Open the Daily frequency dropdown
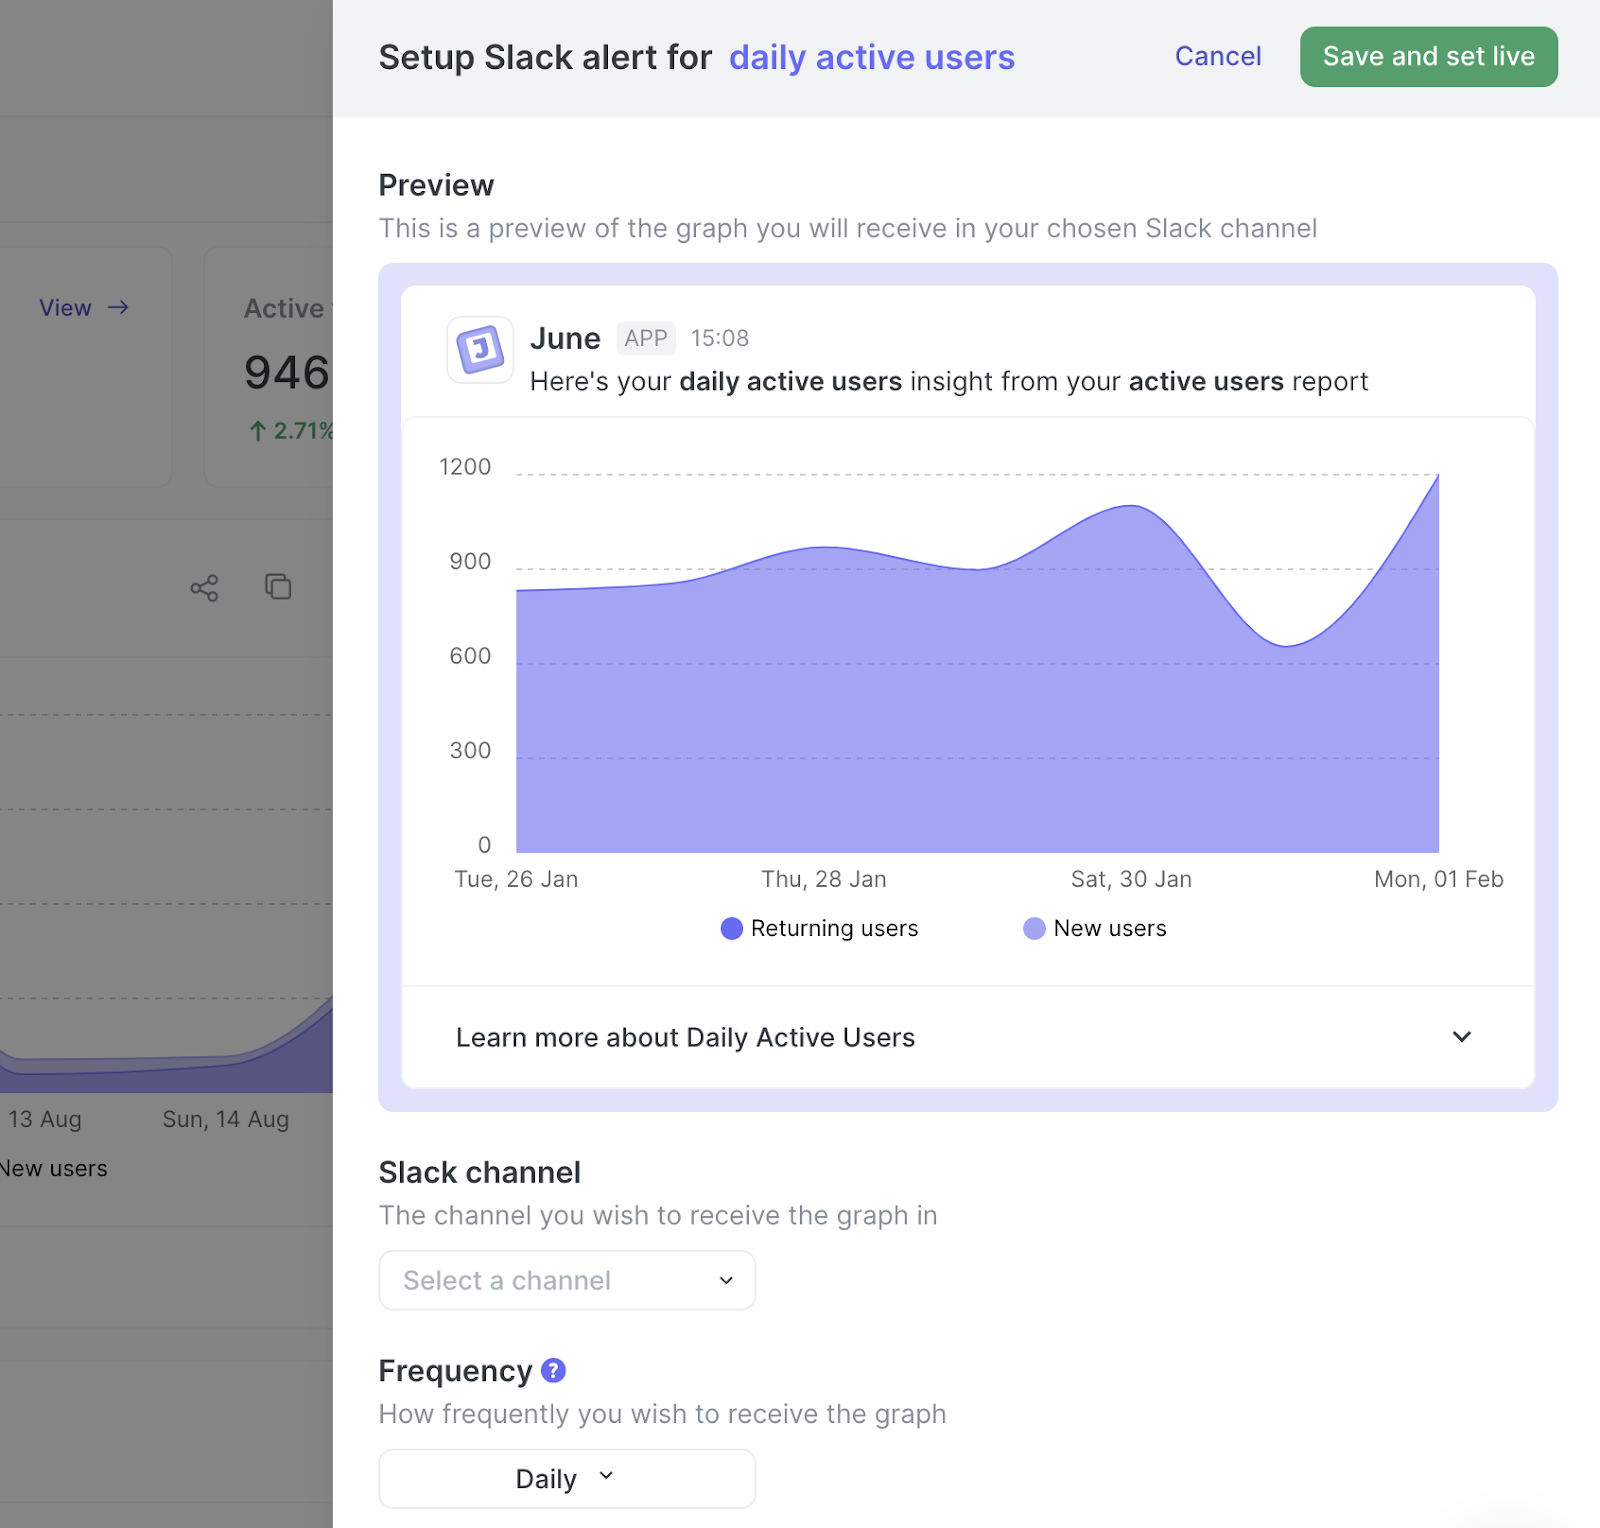Image resolution: width=1600 pixels, height=1528 pixels. 567,1478
